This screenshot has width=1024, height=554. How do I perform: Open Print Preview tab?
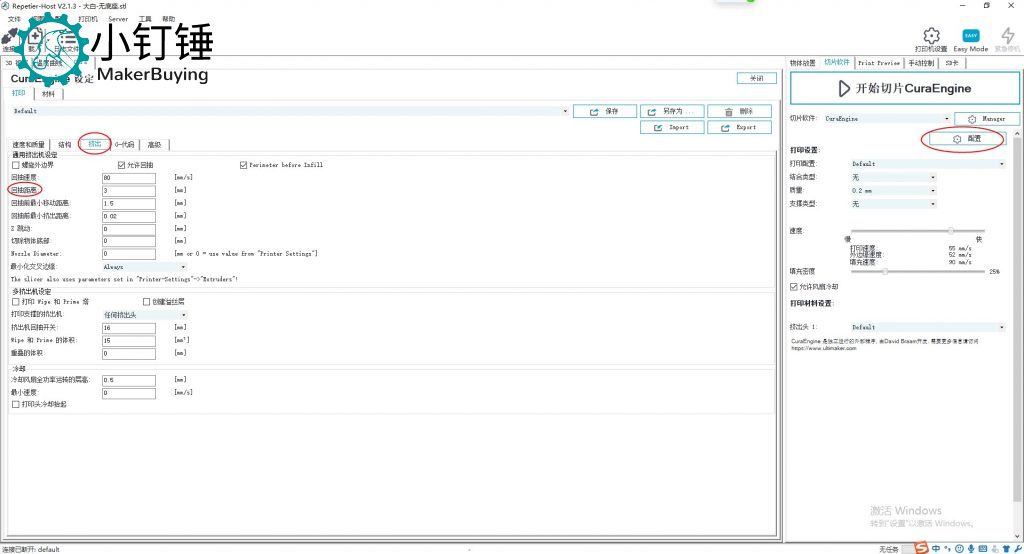click(x=879, y=63)
